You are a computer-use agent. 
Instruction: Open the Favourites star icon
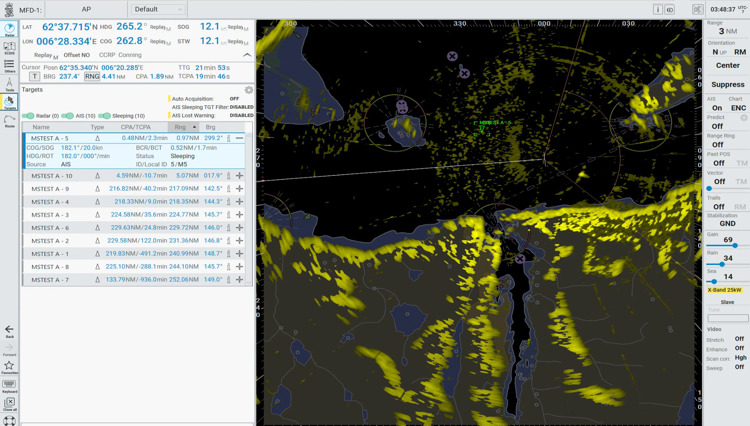(x=9, y=366)
